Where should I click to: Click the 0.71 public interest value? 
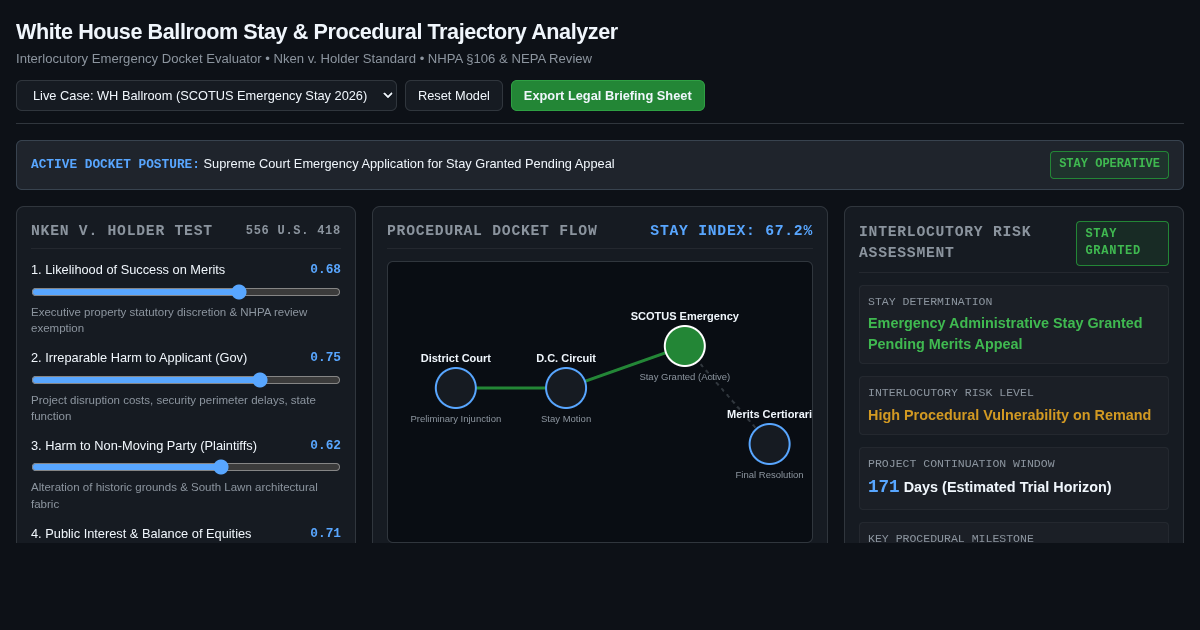tap(325, 534)
